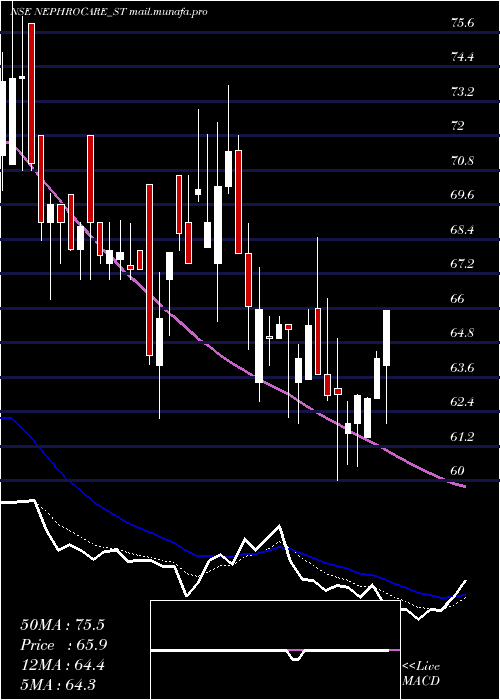Click the 12MA : 64.4 value

(62, 665)
